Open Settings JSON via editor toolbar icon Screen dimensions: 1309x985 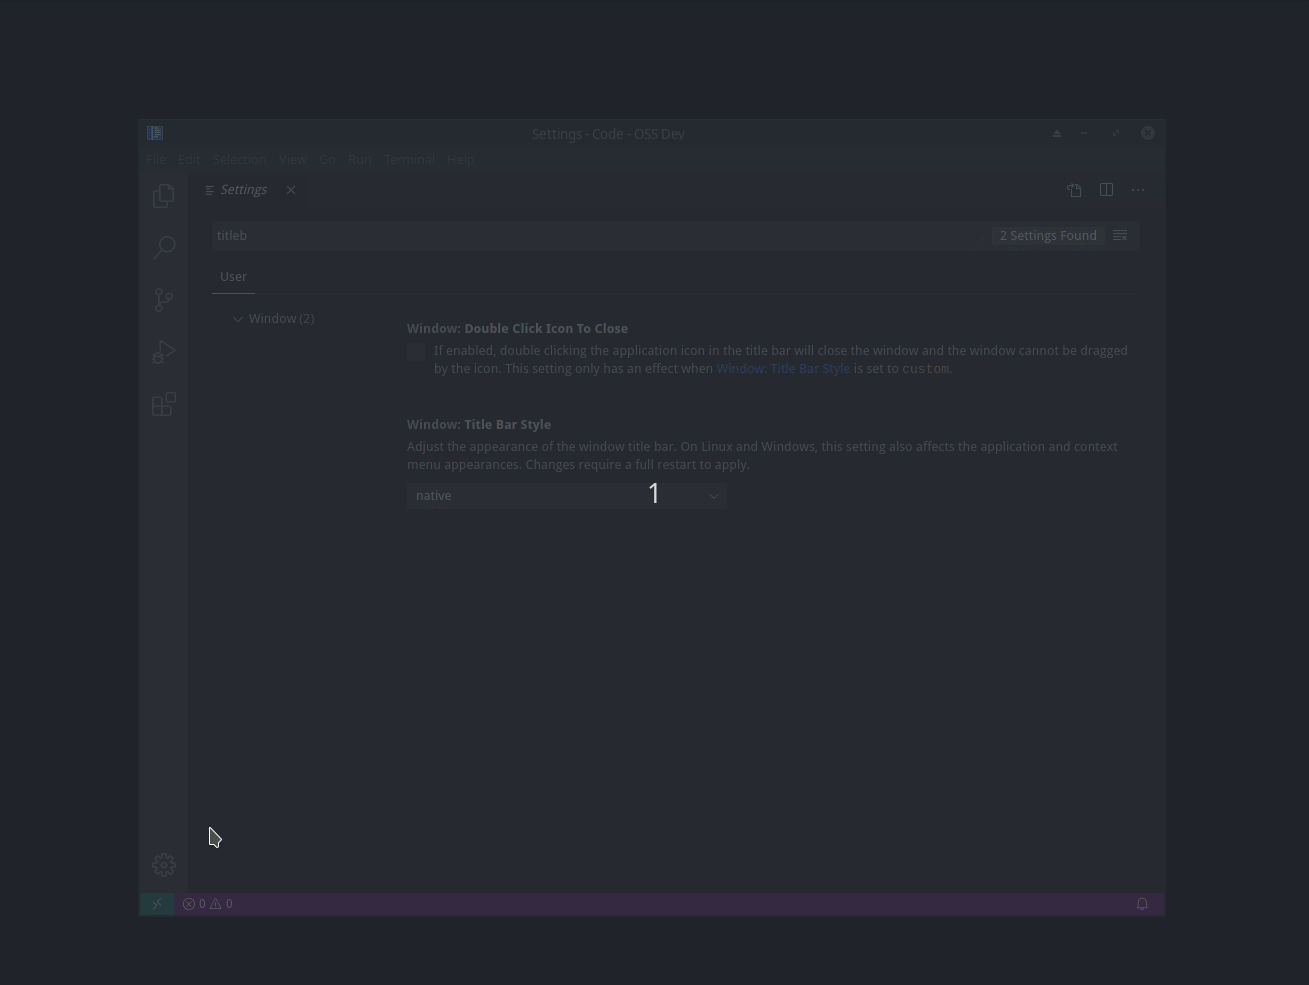tap(1074, 190)
